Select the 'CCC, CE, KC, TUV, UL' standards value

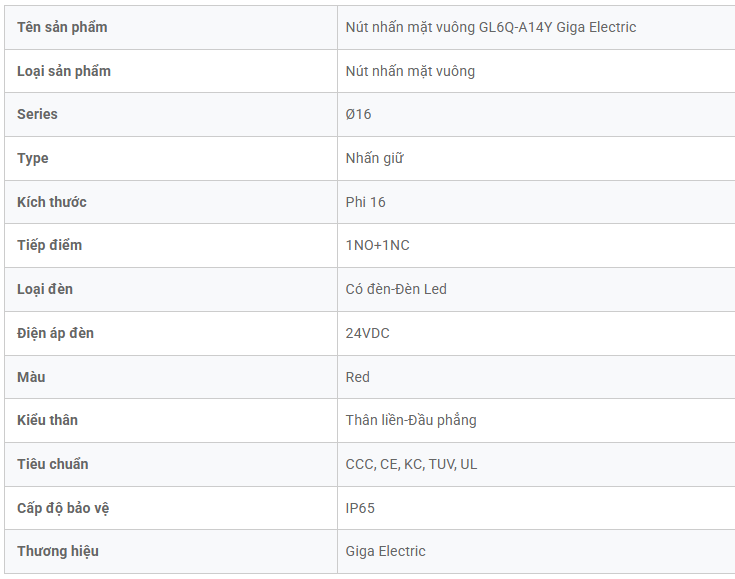tap(411, 464)
